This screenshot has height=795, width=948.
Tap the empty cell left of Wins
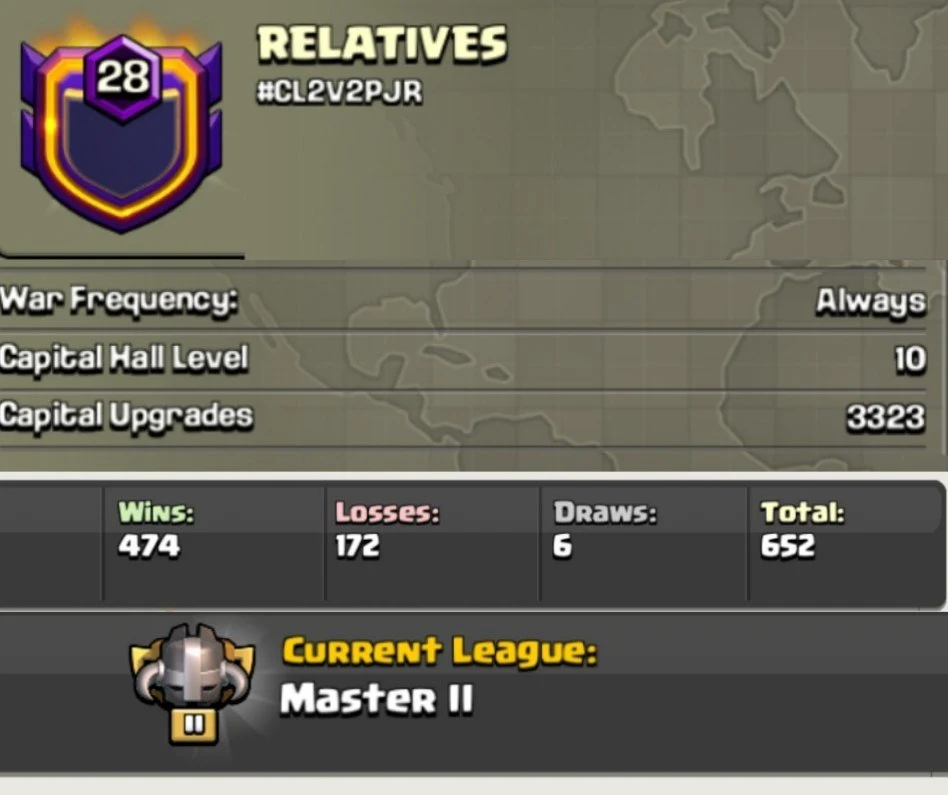pyautogui.click(x=51, y=542)
